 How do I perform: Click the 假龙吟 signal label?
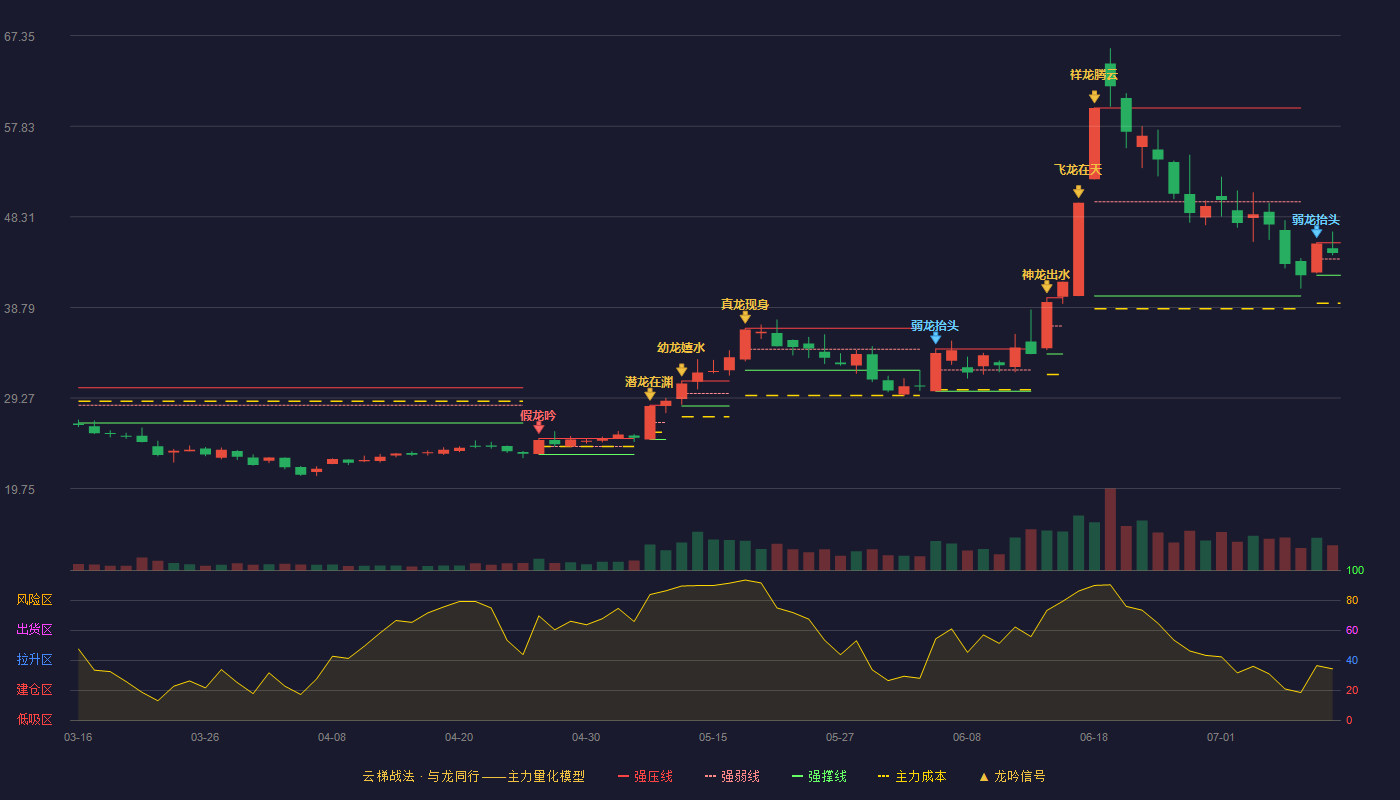click(x=538, y=415)
